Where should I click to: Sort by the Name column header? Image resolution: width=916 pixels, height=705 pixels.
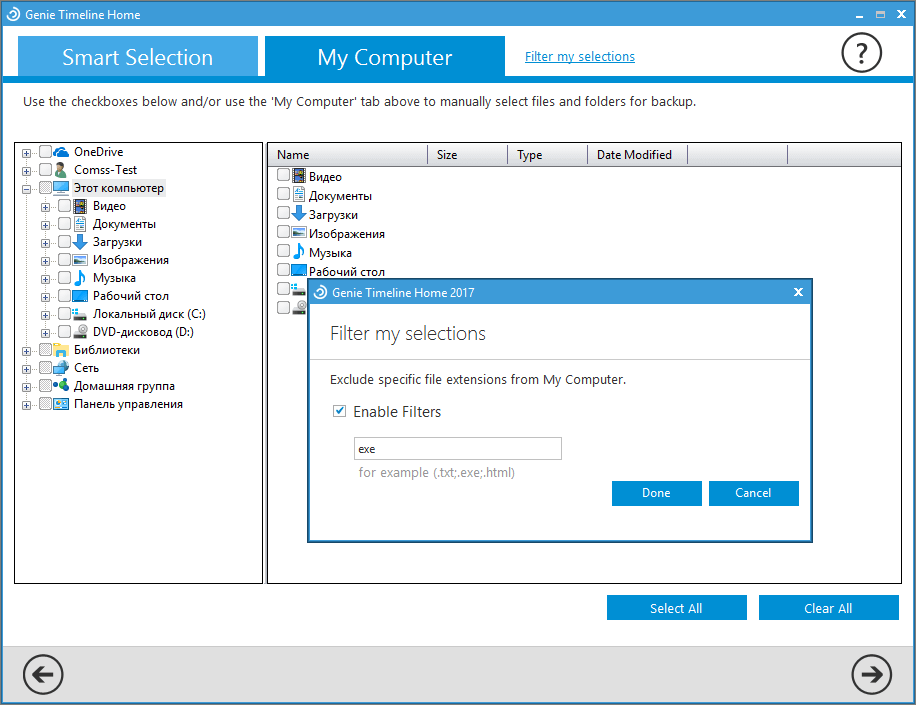348,155
